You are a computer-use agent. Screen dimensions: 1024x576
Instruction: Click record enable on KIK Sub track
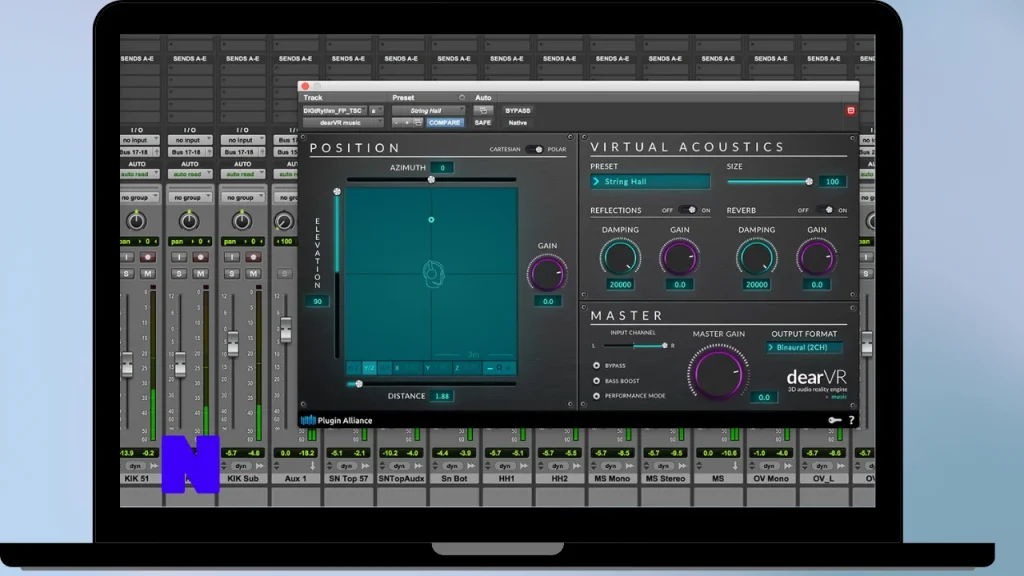tap(253, 257)
